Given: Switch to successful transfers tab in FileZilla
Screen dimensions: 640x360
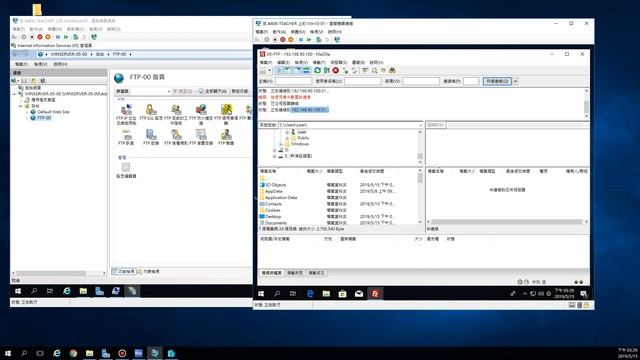Looking at the screenshot, I should click(316, 273).
